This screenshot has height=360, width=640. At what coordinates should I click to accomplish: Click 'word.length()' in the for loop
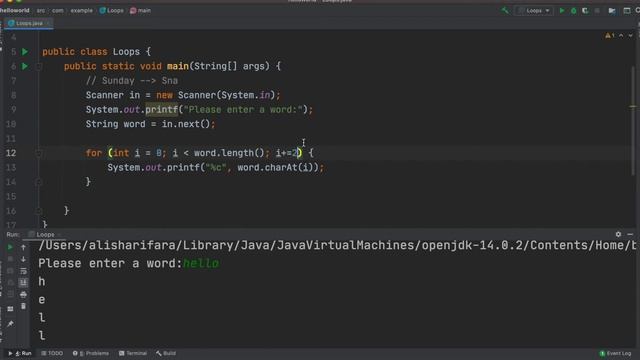pos(229,153)
